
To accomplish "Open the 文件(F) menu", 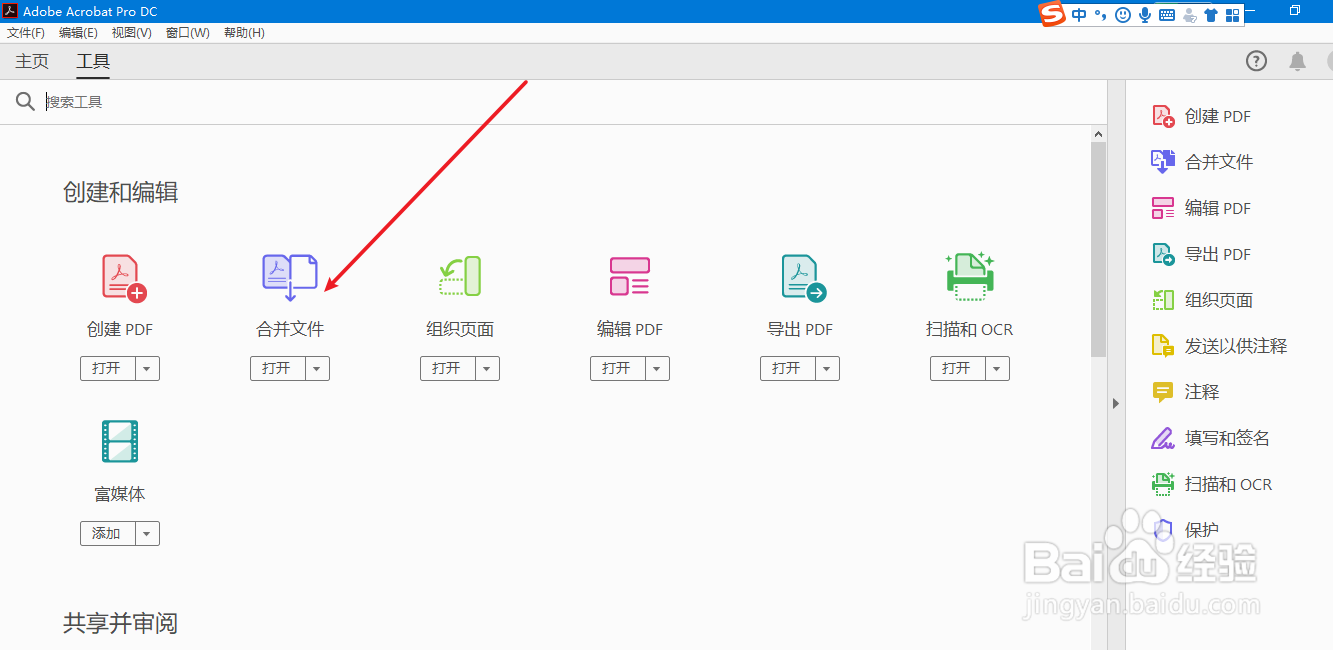I will tap(26, 33).
